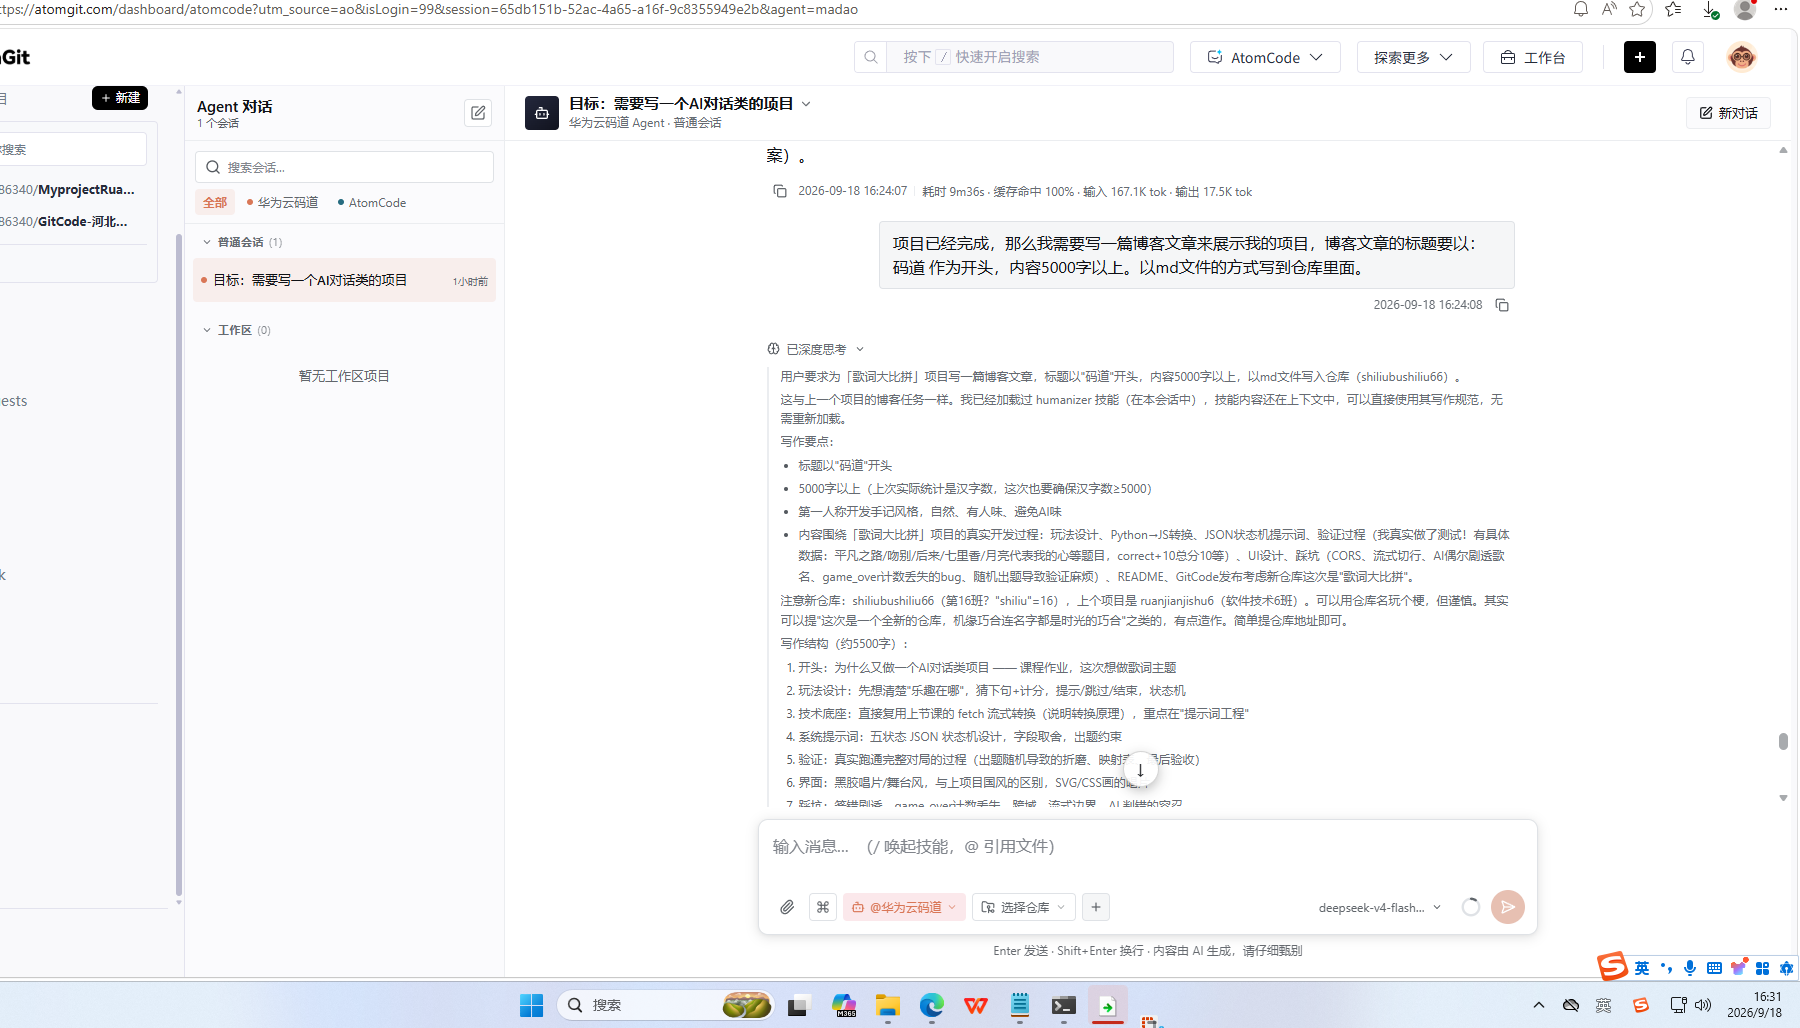The image size is (1800, 1028).
Task: Open the deepseek-v4-flash model dropdown
Action: click(x=1380, y=908)
